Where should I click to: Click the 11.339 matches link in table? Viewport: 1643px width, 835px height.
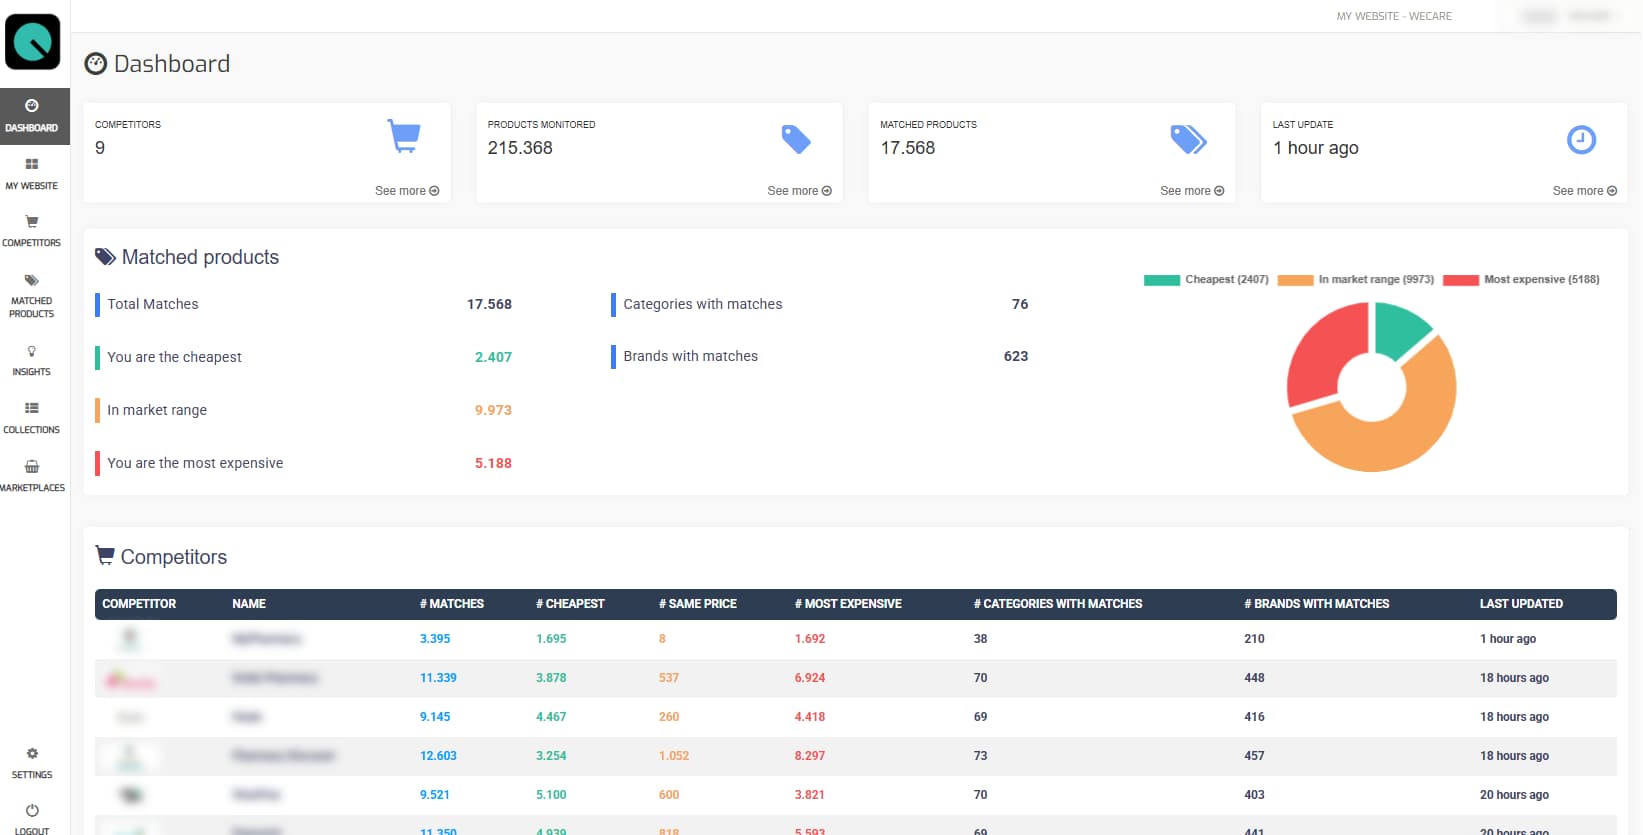[x=438, y=678]
